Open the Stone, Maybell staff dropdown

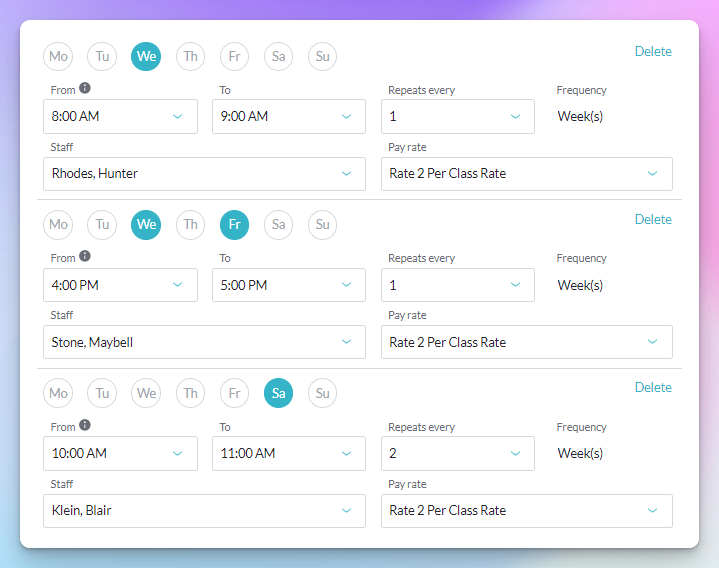point(205,342)
